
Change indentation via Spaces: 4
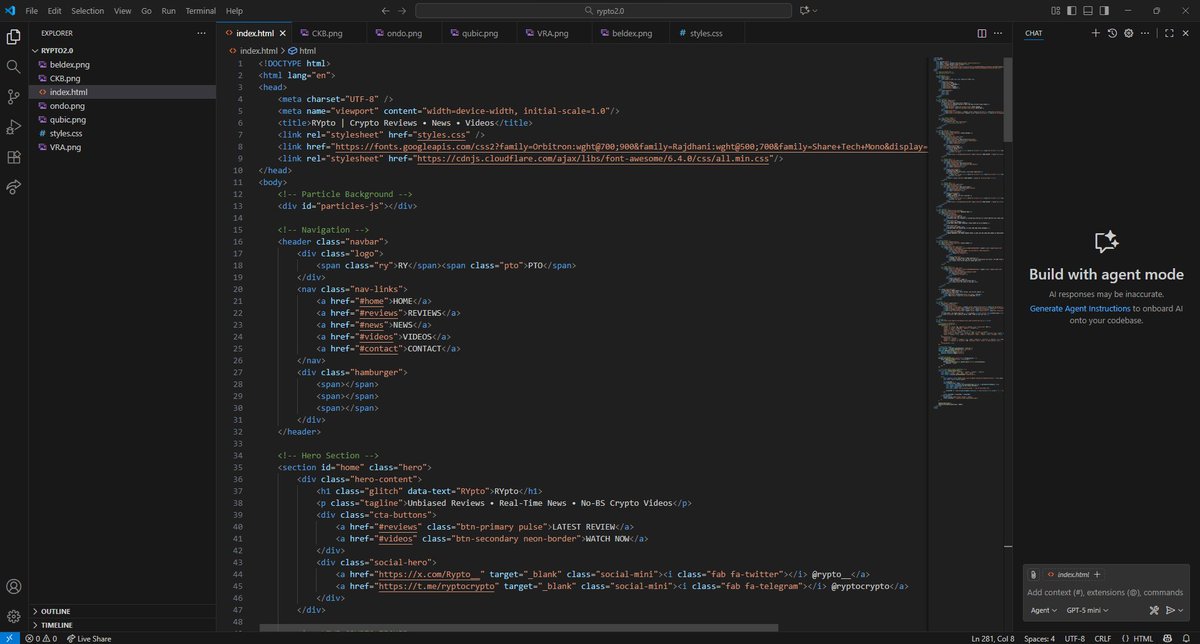click(1040, 638)
